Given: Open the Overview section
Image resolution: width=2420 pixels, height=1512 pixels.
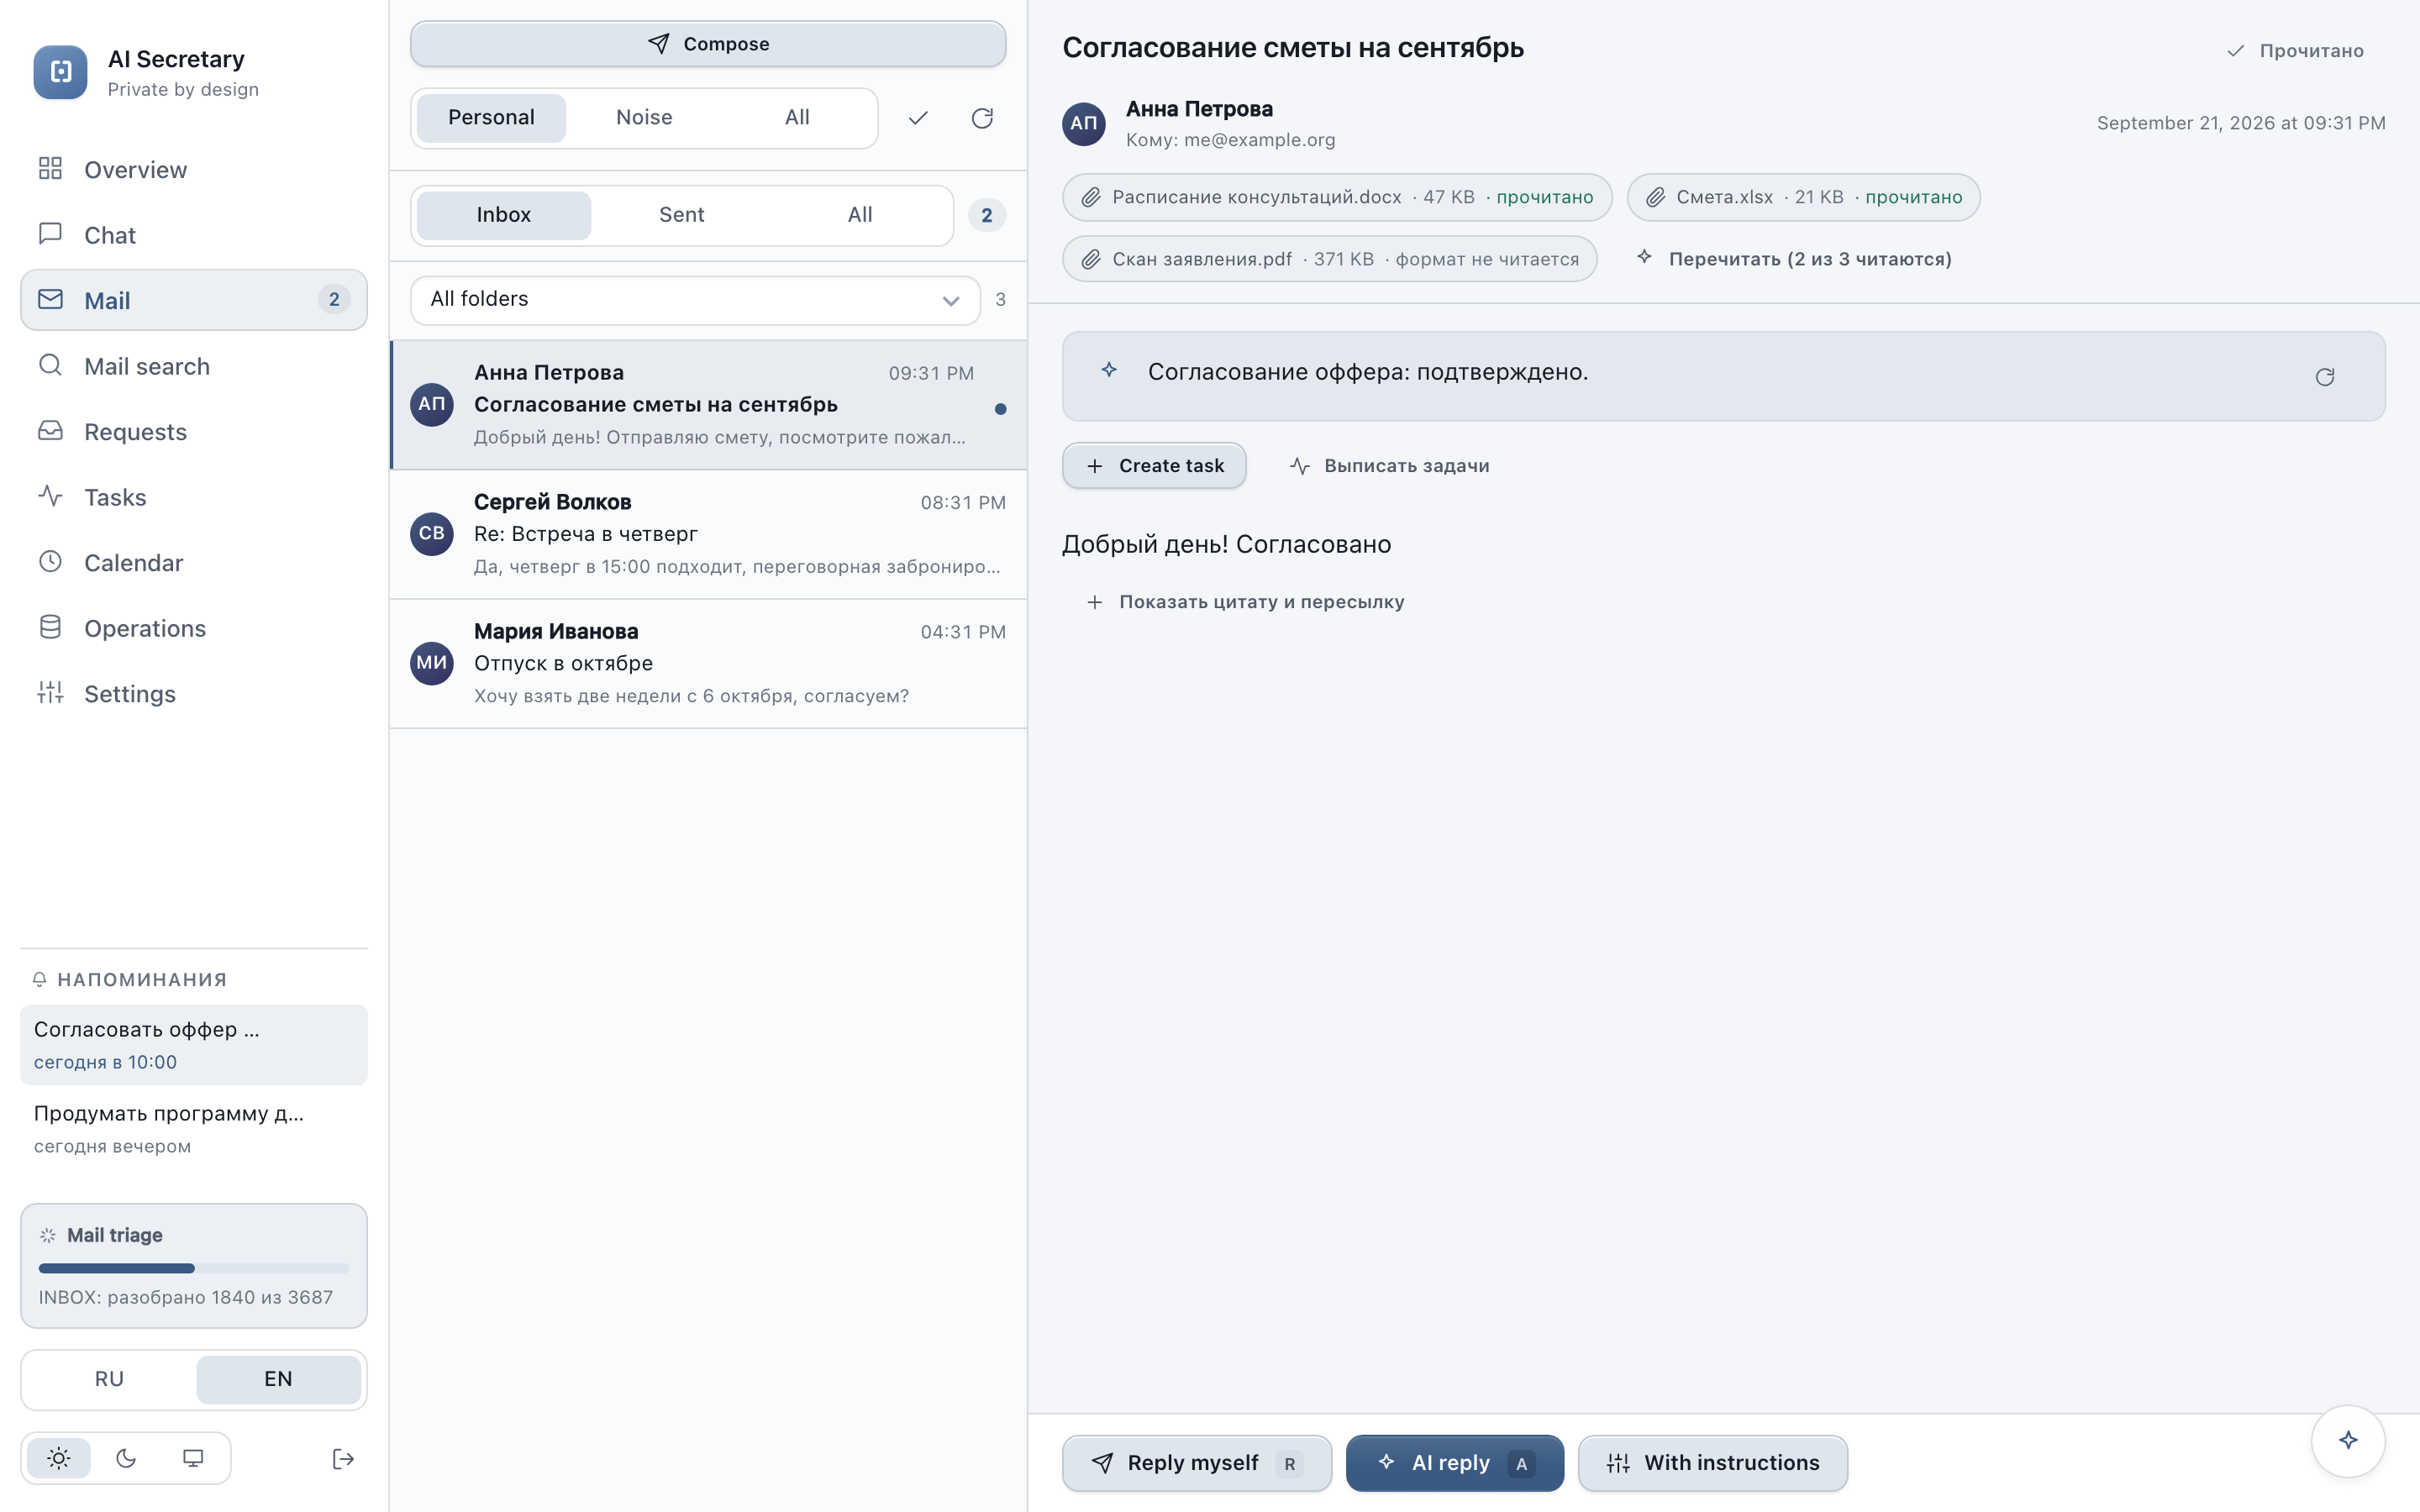Looking at the screenshot, I should click(x=194, y=169).
